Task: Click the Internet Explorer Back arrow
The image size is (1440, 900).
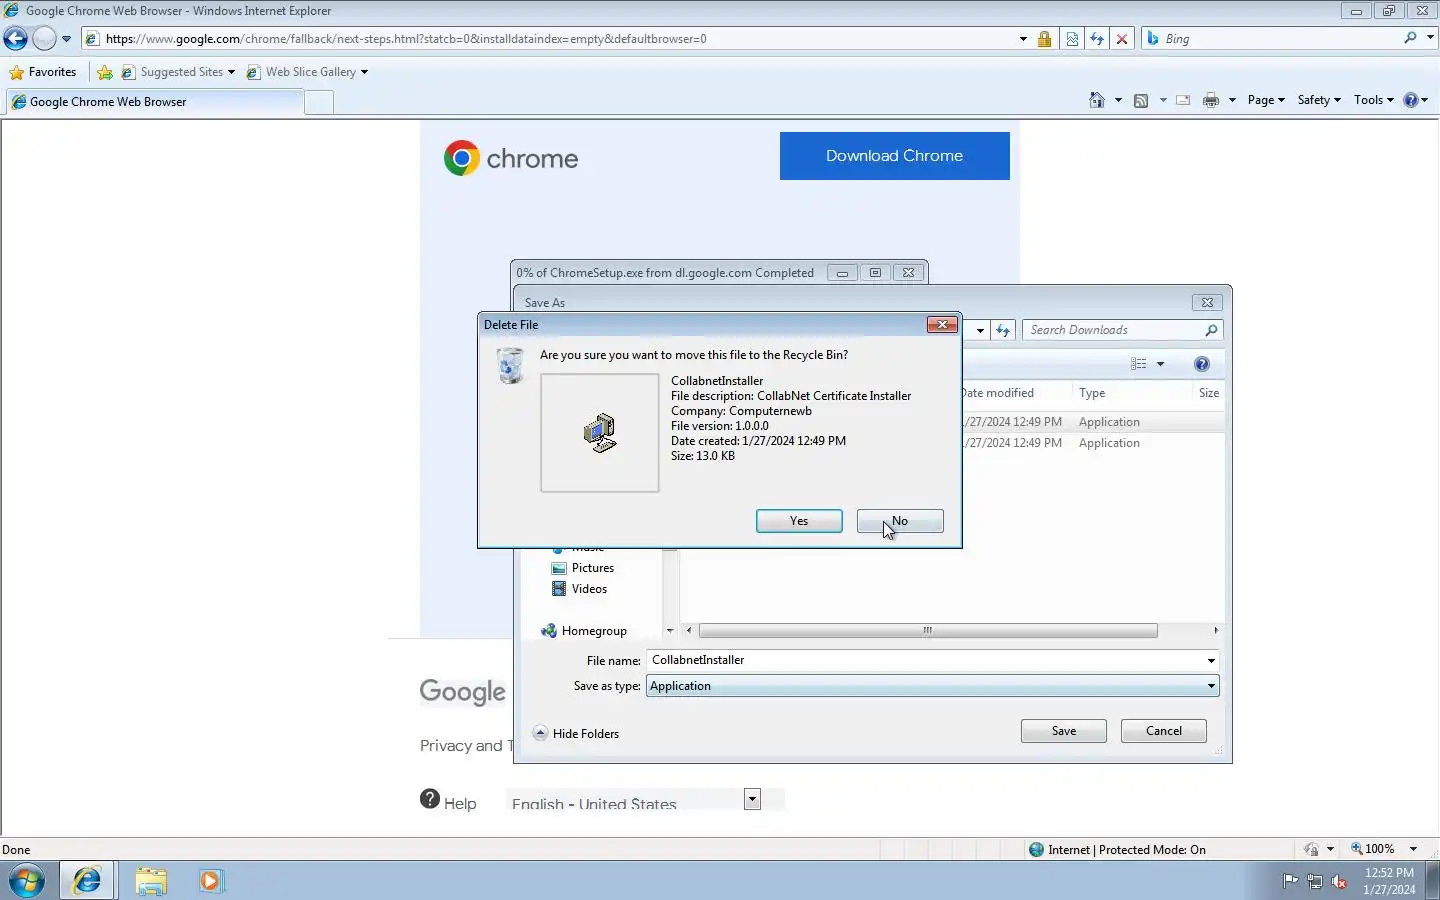Action: click(15, 39)
